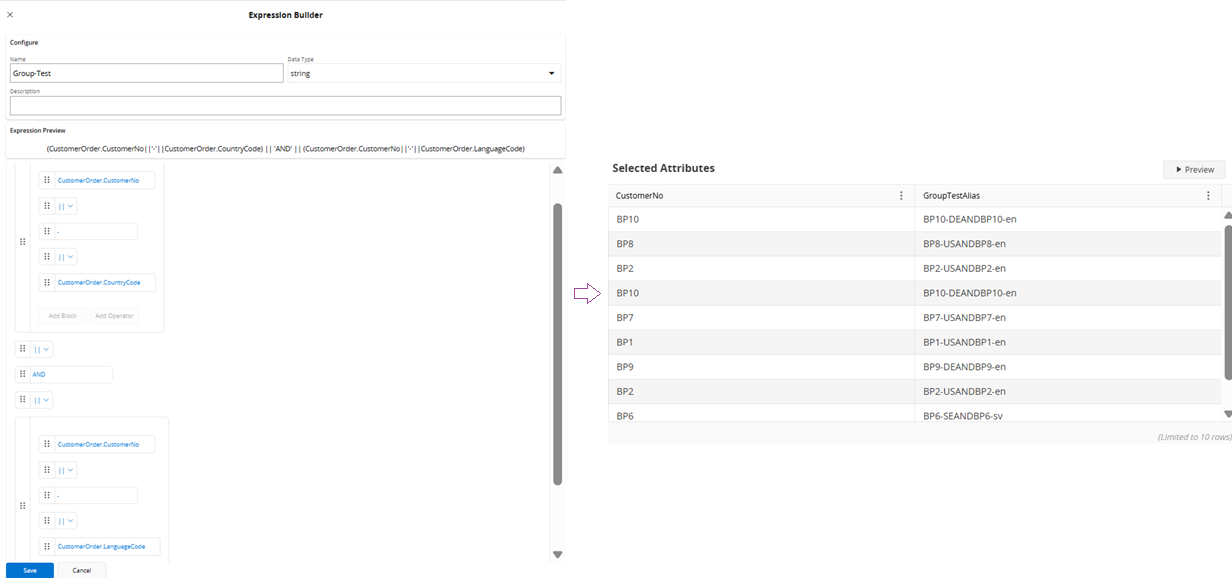1232x578 pixels.
Task: Click the CustomerNo column three-dot menu
Action: [x=901, y=196]
